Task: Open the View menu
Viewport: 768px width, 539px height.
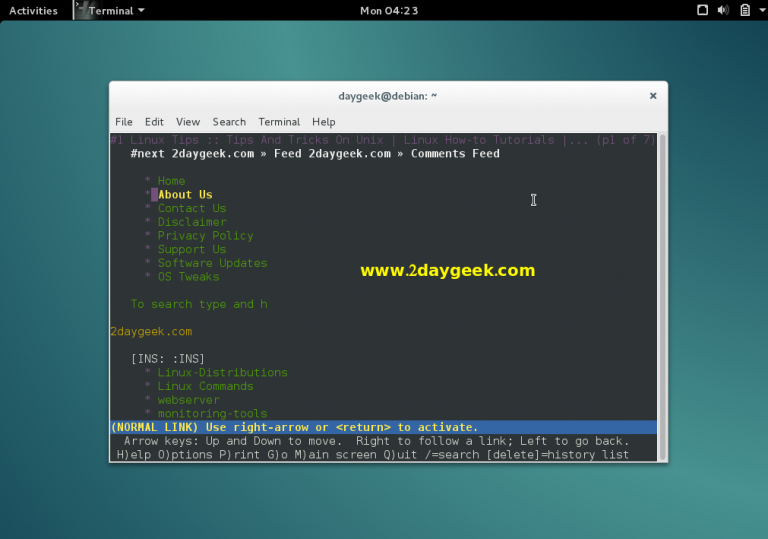Action: pos(188,122)
